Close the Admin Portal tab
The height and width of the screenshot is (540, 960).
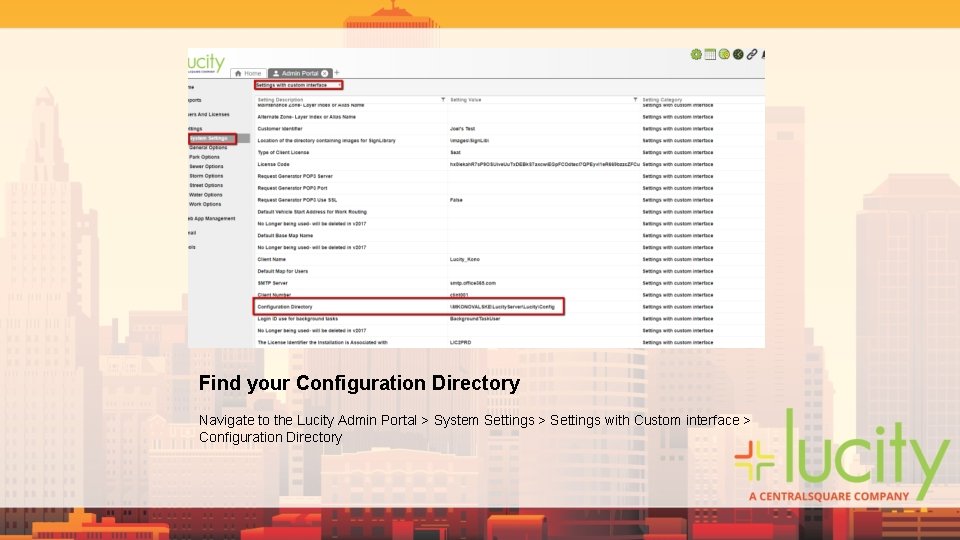pos(324,73)
